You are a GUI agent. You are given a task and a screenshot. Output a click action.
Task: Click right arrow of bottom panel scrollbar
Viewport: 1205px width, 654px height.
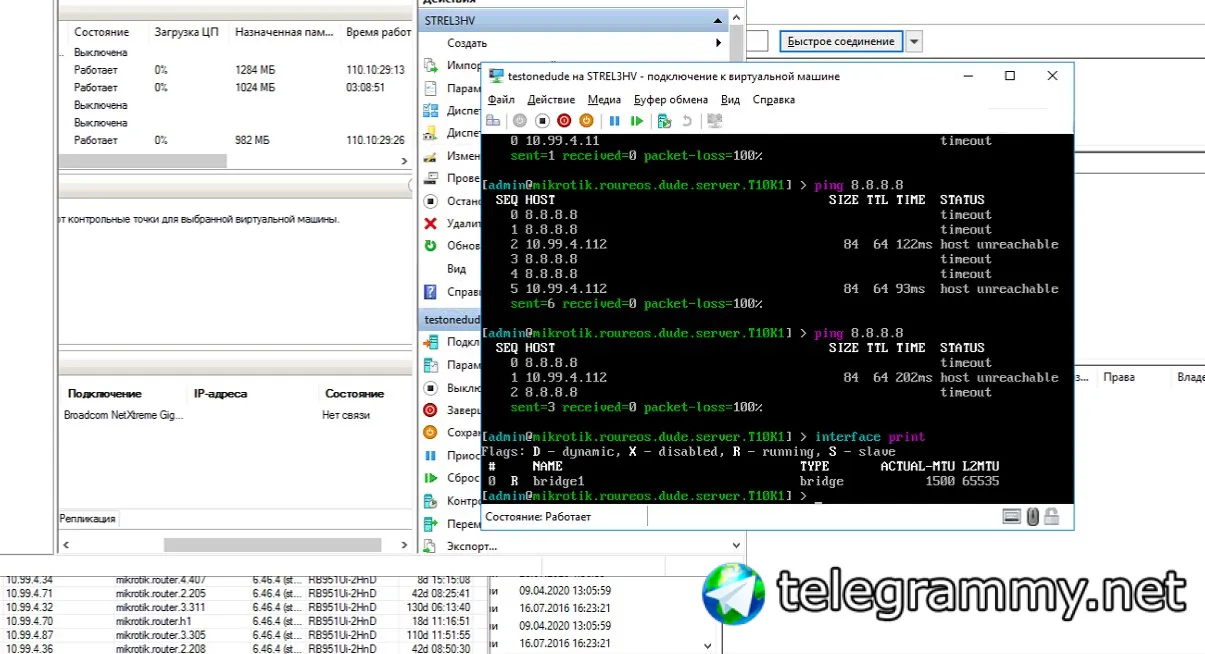click(x=404, y=545)
